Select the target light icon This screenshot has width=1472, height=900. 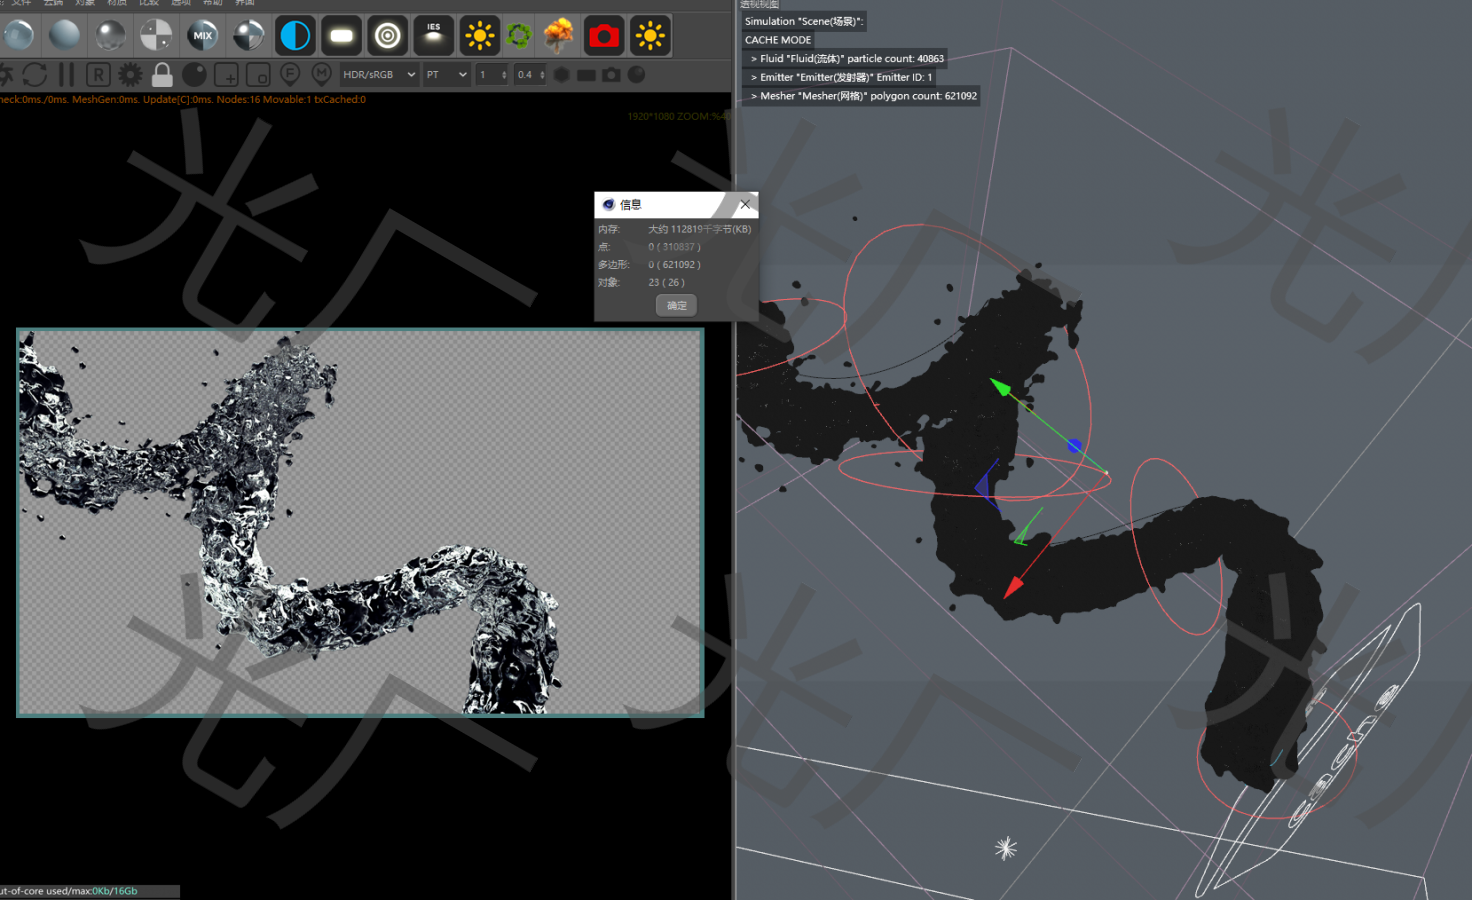point(387,35)
